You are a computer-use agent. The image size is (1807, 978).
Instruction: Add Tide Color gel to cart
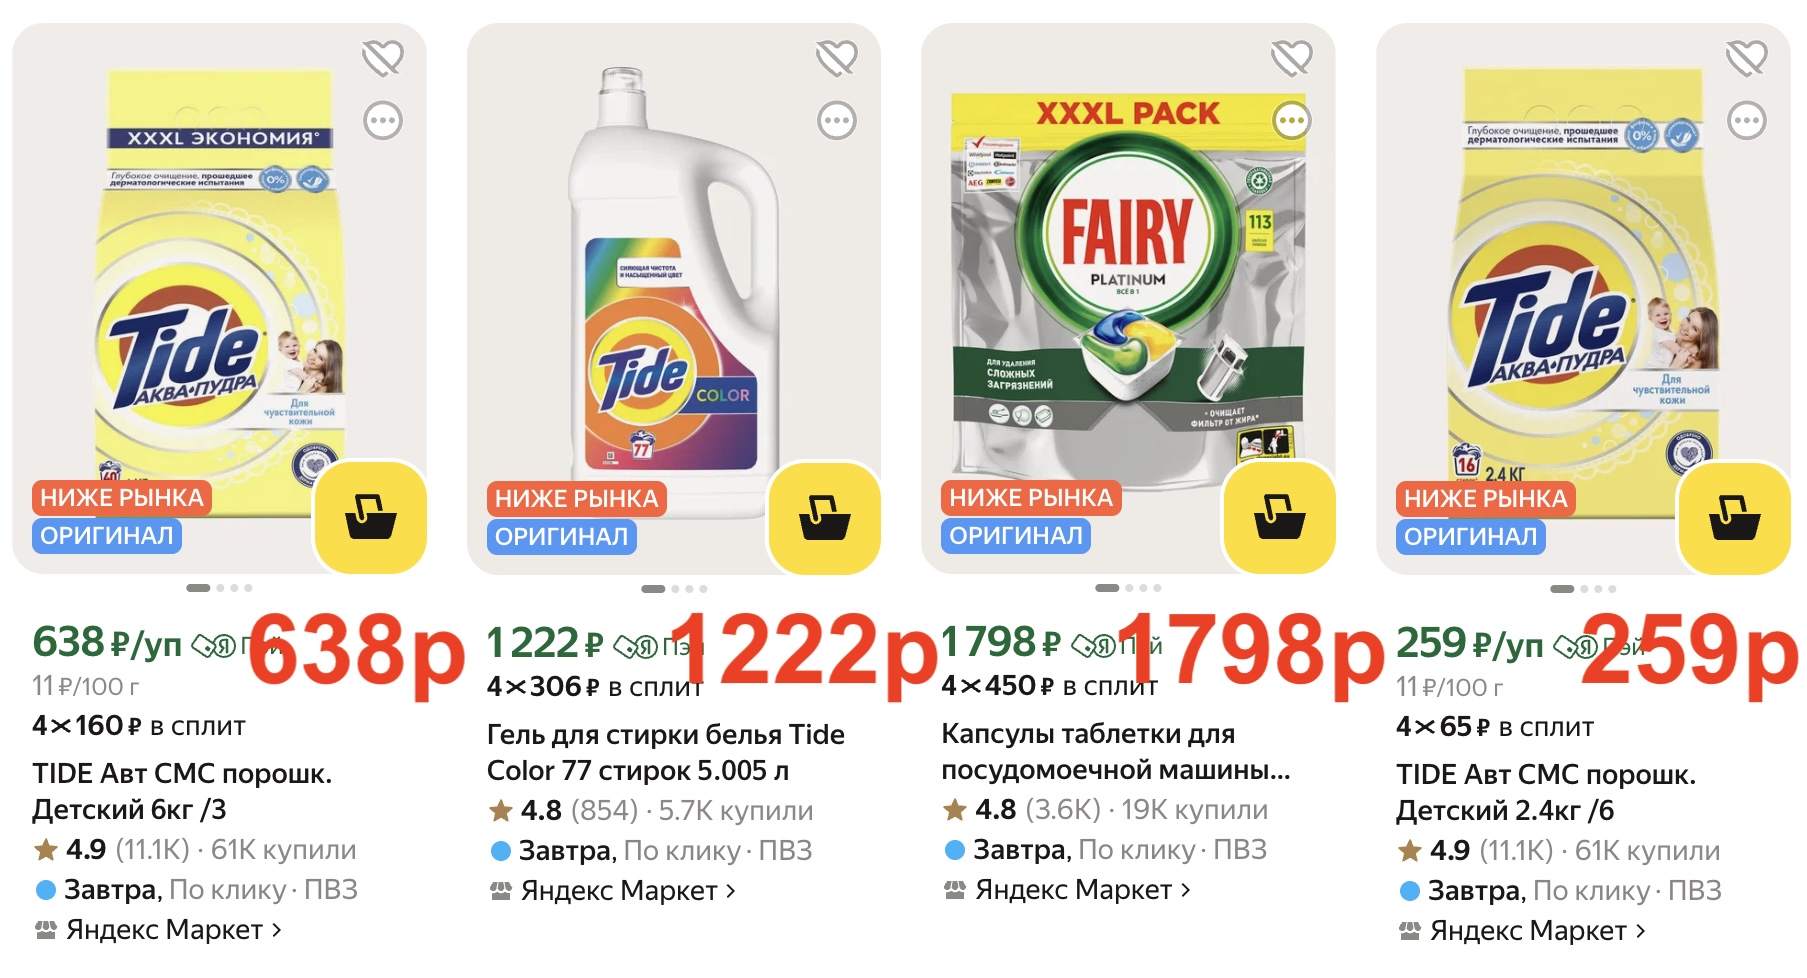825,517
